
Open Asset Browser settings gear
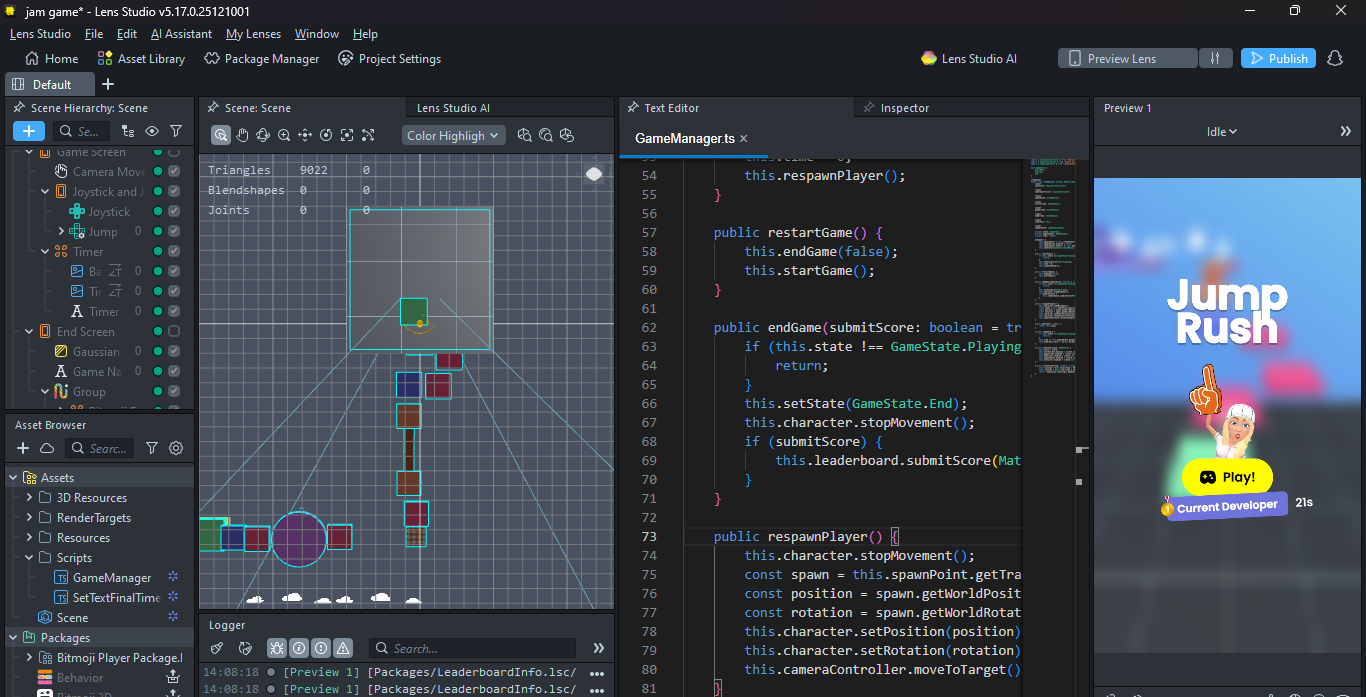(x=176, y=448)
